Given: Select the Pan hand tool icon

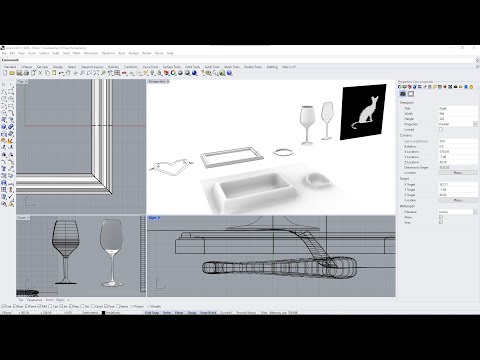Looking at the screenshot, I should [x=68, y=73].
